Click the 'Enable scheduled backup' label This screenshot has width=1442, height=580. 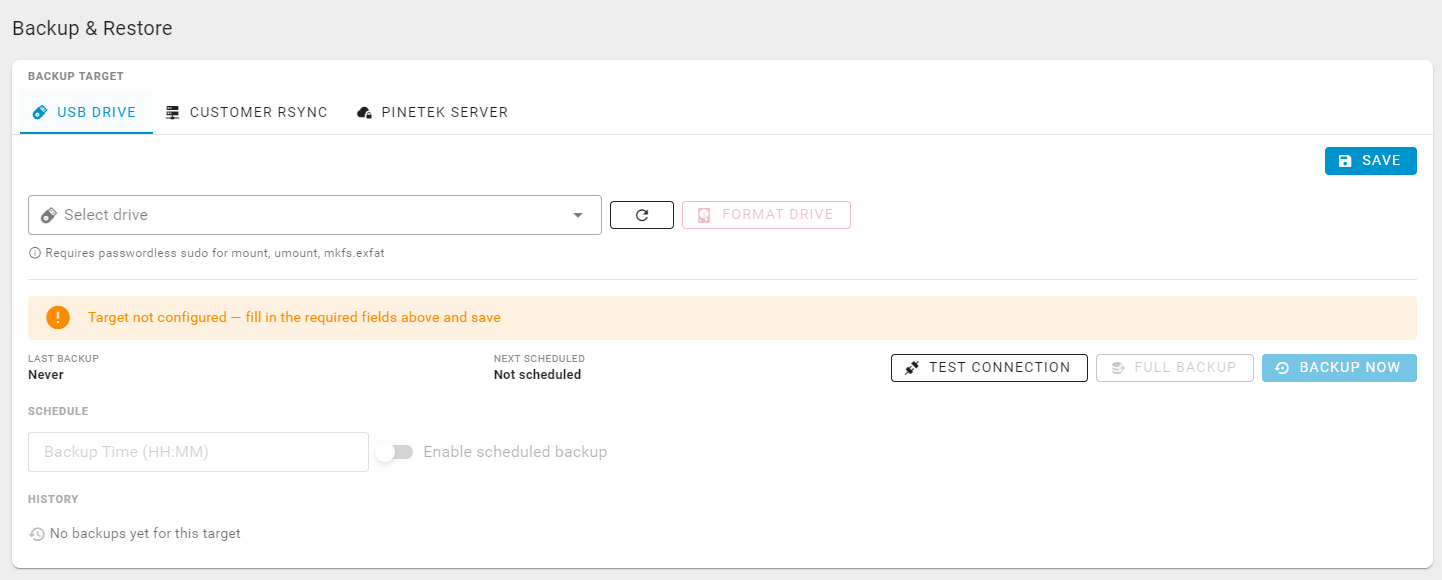click(515, 452)
